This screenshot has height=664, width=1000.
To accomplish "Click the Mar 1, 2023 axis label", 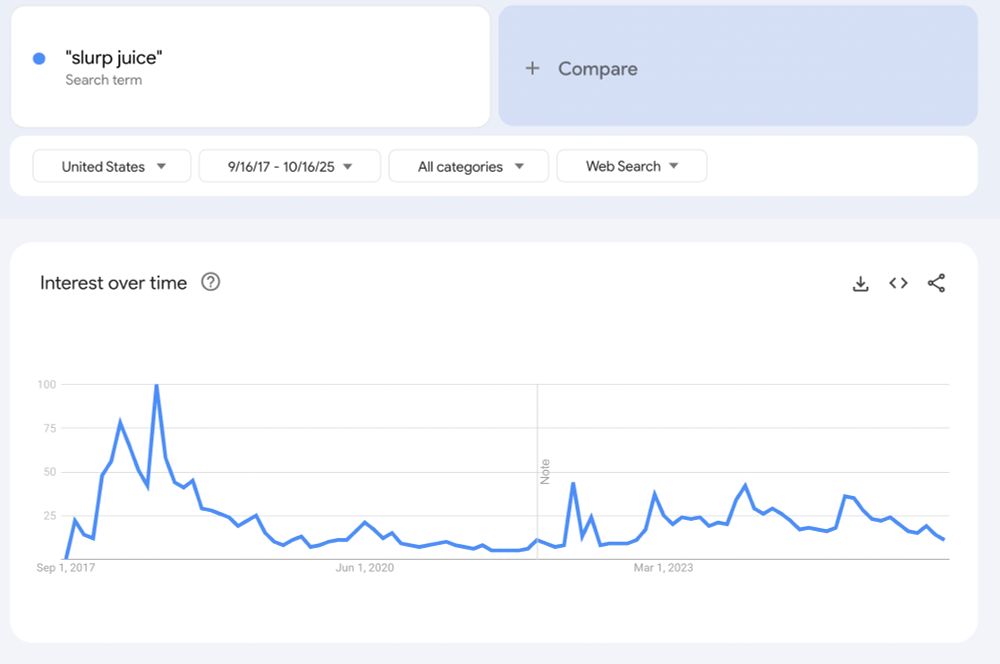I will [663, 568].
